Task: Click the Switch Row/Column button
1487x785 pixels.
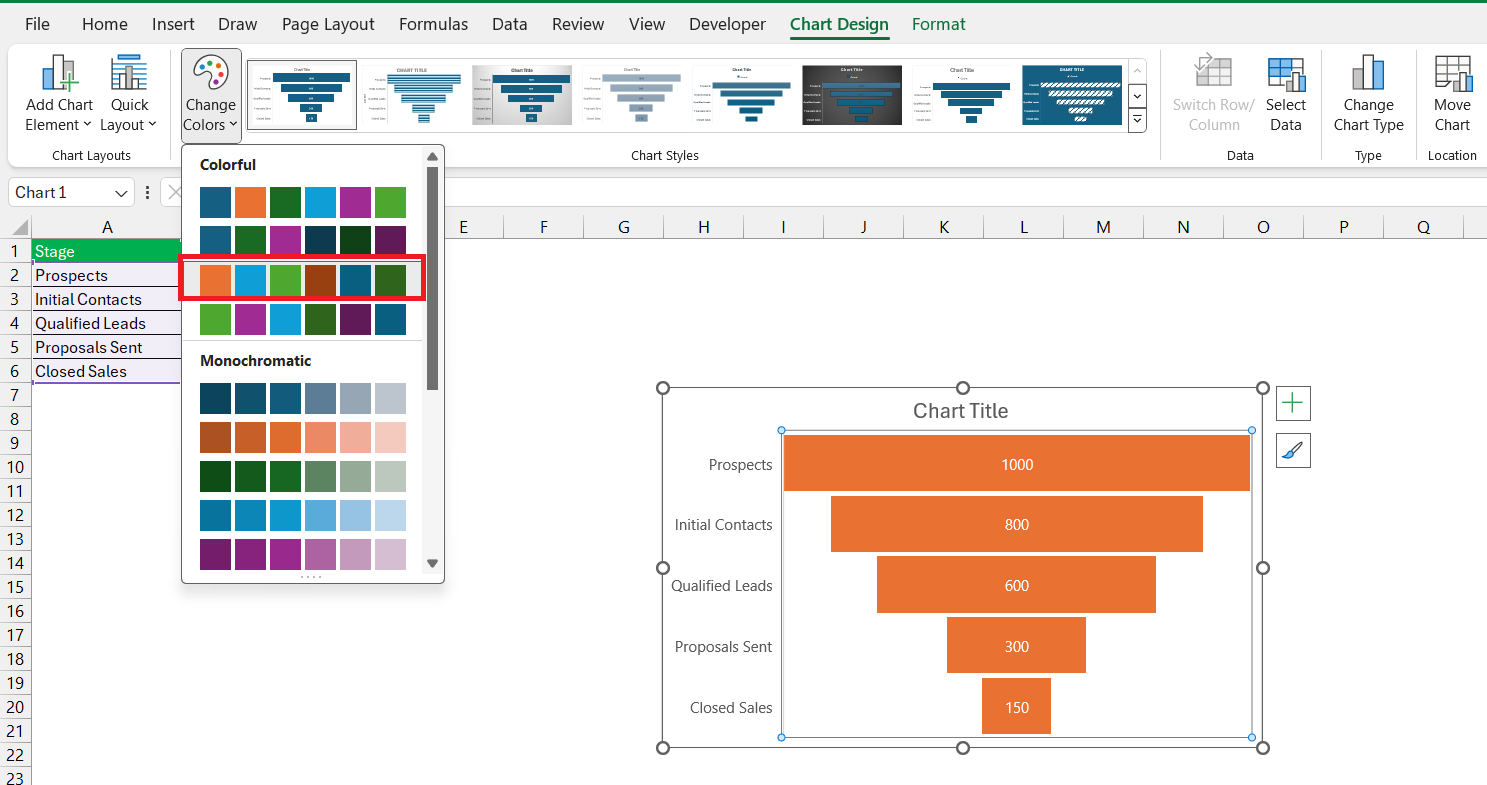Action: [x=1213, y=94]
